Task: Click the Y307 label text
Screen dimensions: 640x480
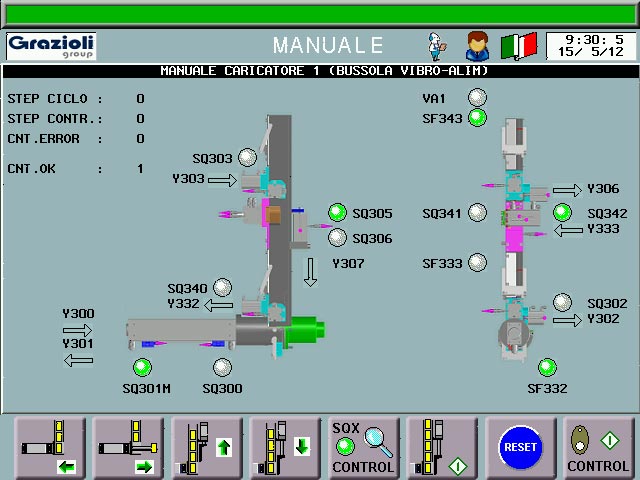Action: (x=348, y=264)
